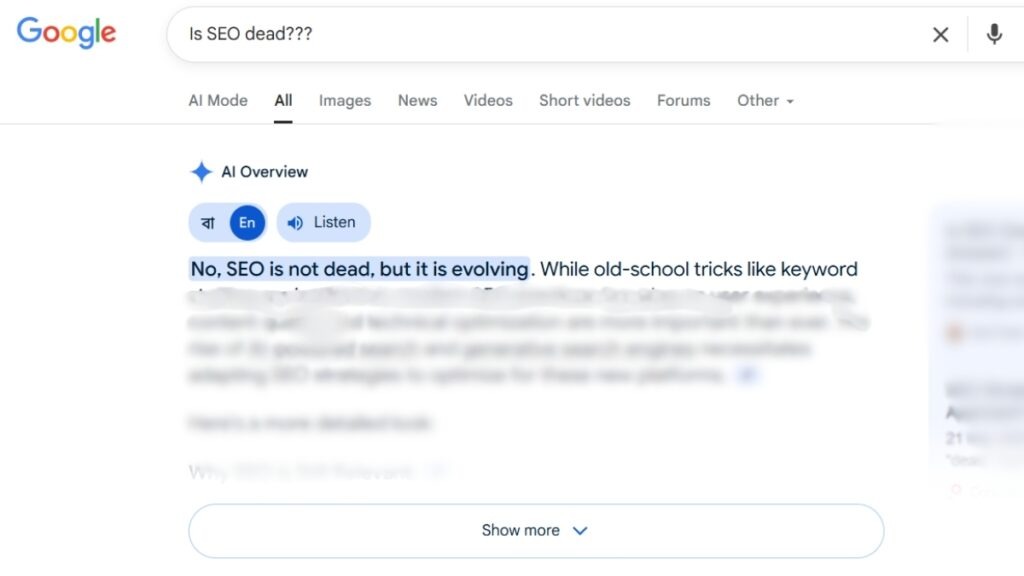This screenshot has height=576, width=1024.
Task: Click the microphone icon for voice search
Action: [994, 34]
